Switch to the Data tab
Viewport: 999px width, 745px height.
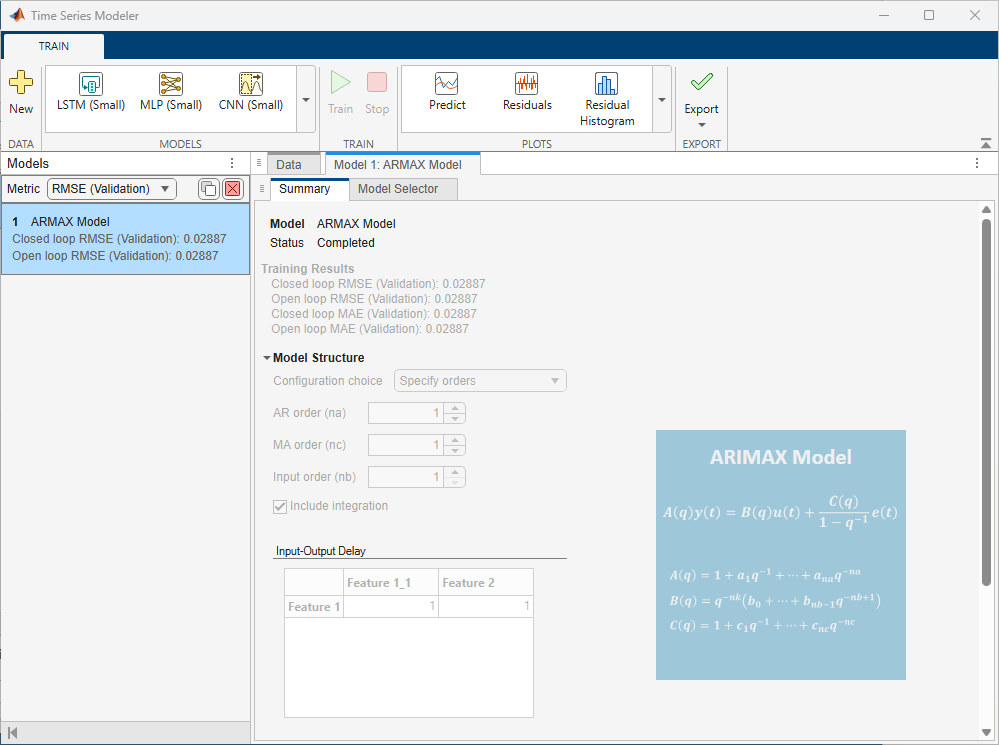tap(289, 164)
